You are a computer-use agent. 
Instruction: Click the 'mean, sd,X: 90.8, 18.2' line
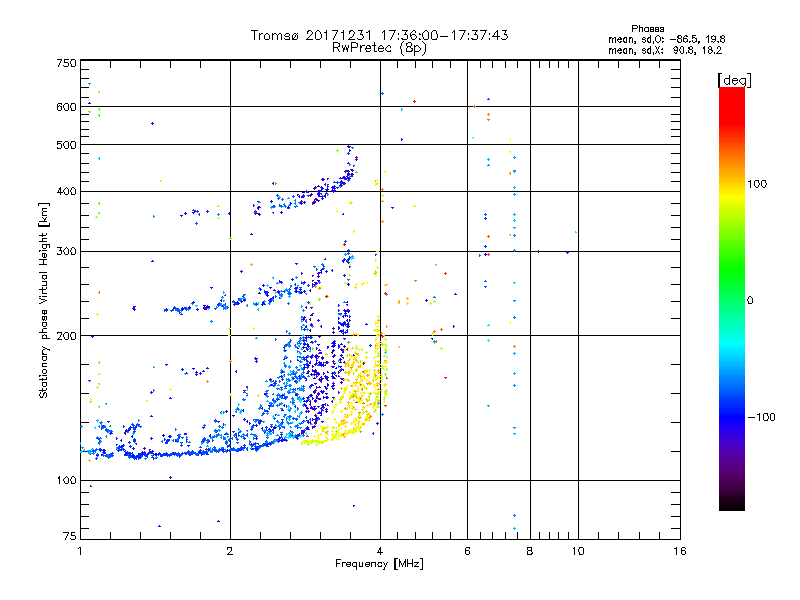(665, 50)
